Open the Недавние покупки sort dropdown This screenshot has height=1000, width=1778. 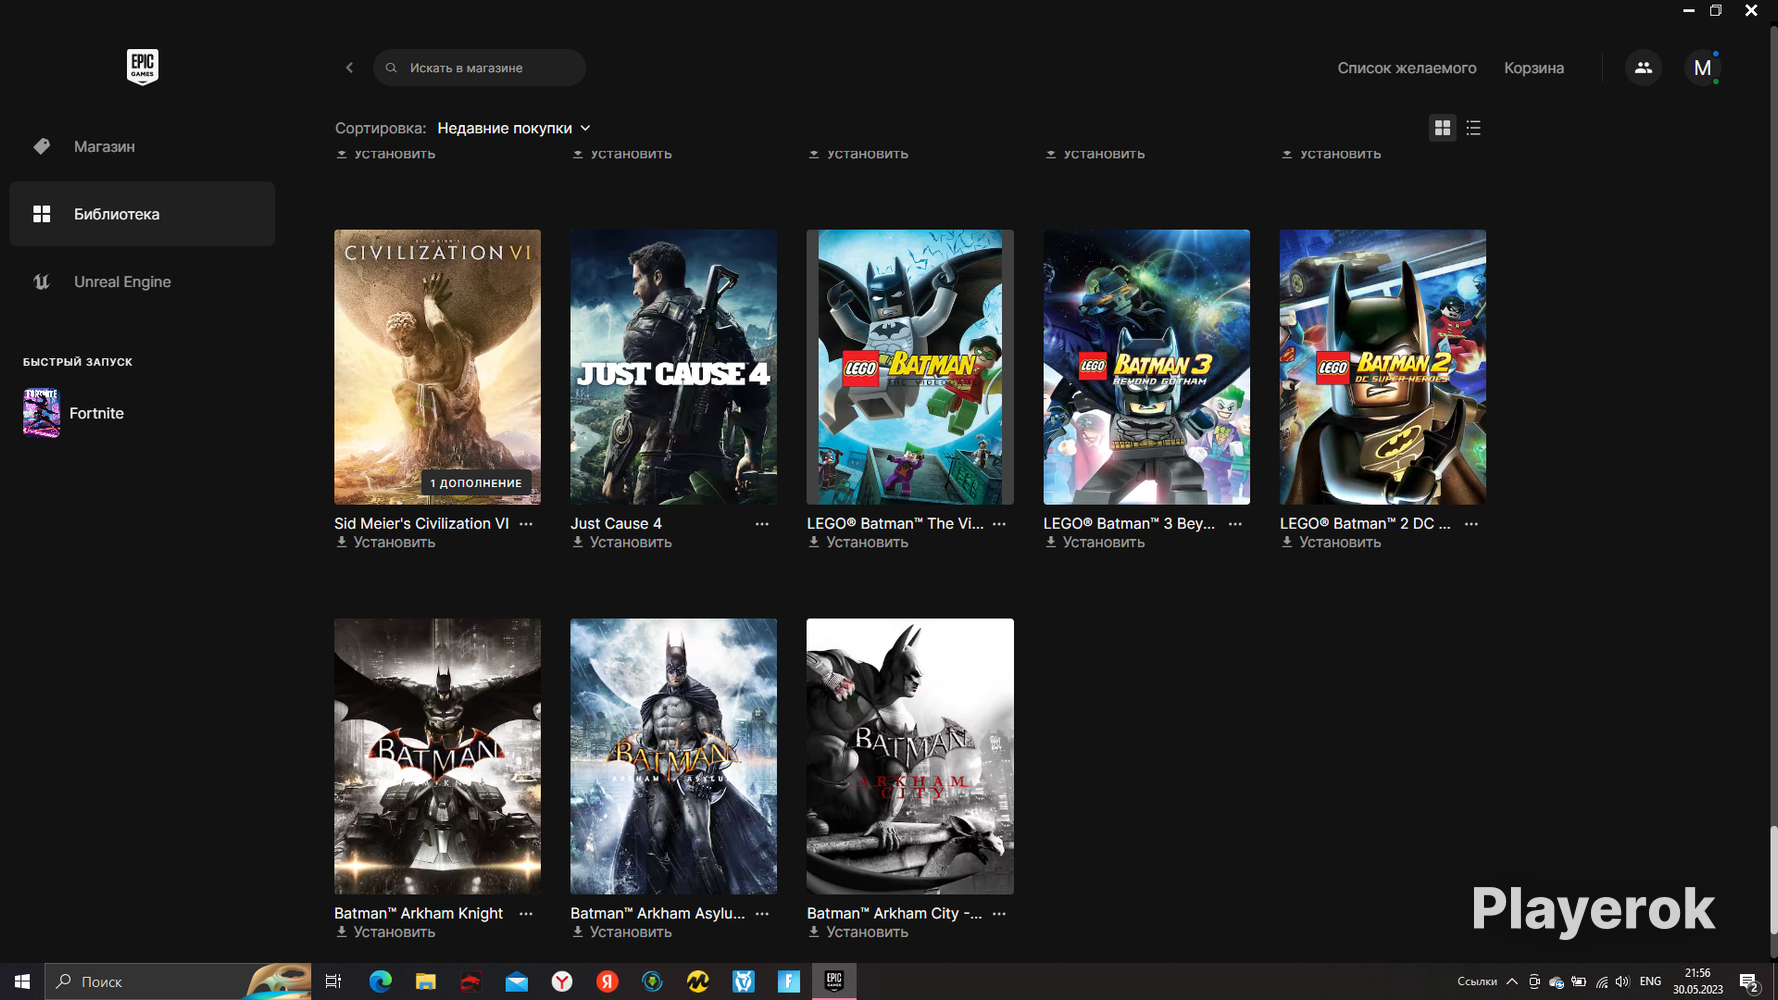click(x=514, y=128)
